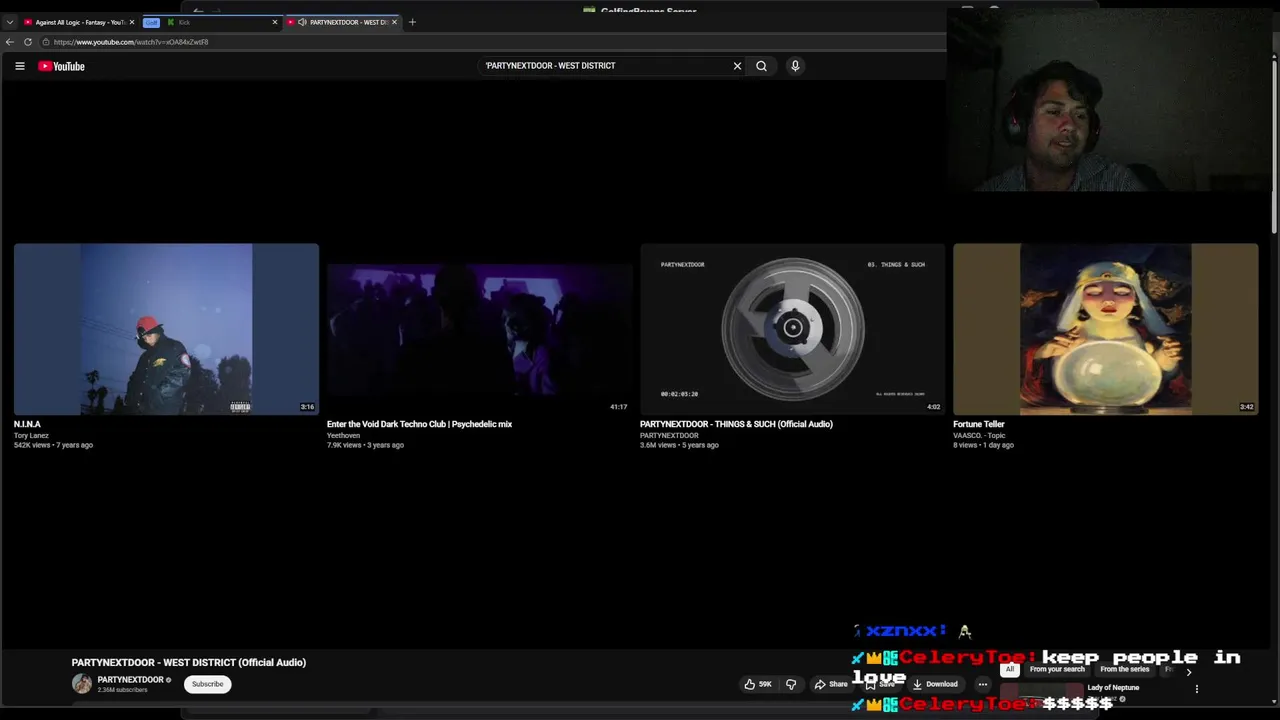Close the PARTYNEXTDOOR - WEST DISTRICT tab
Image resolution: width=1280 pixels, height=720 pixels.
click(x=394, y=22)
